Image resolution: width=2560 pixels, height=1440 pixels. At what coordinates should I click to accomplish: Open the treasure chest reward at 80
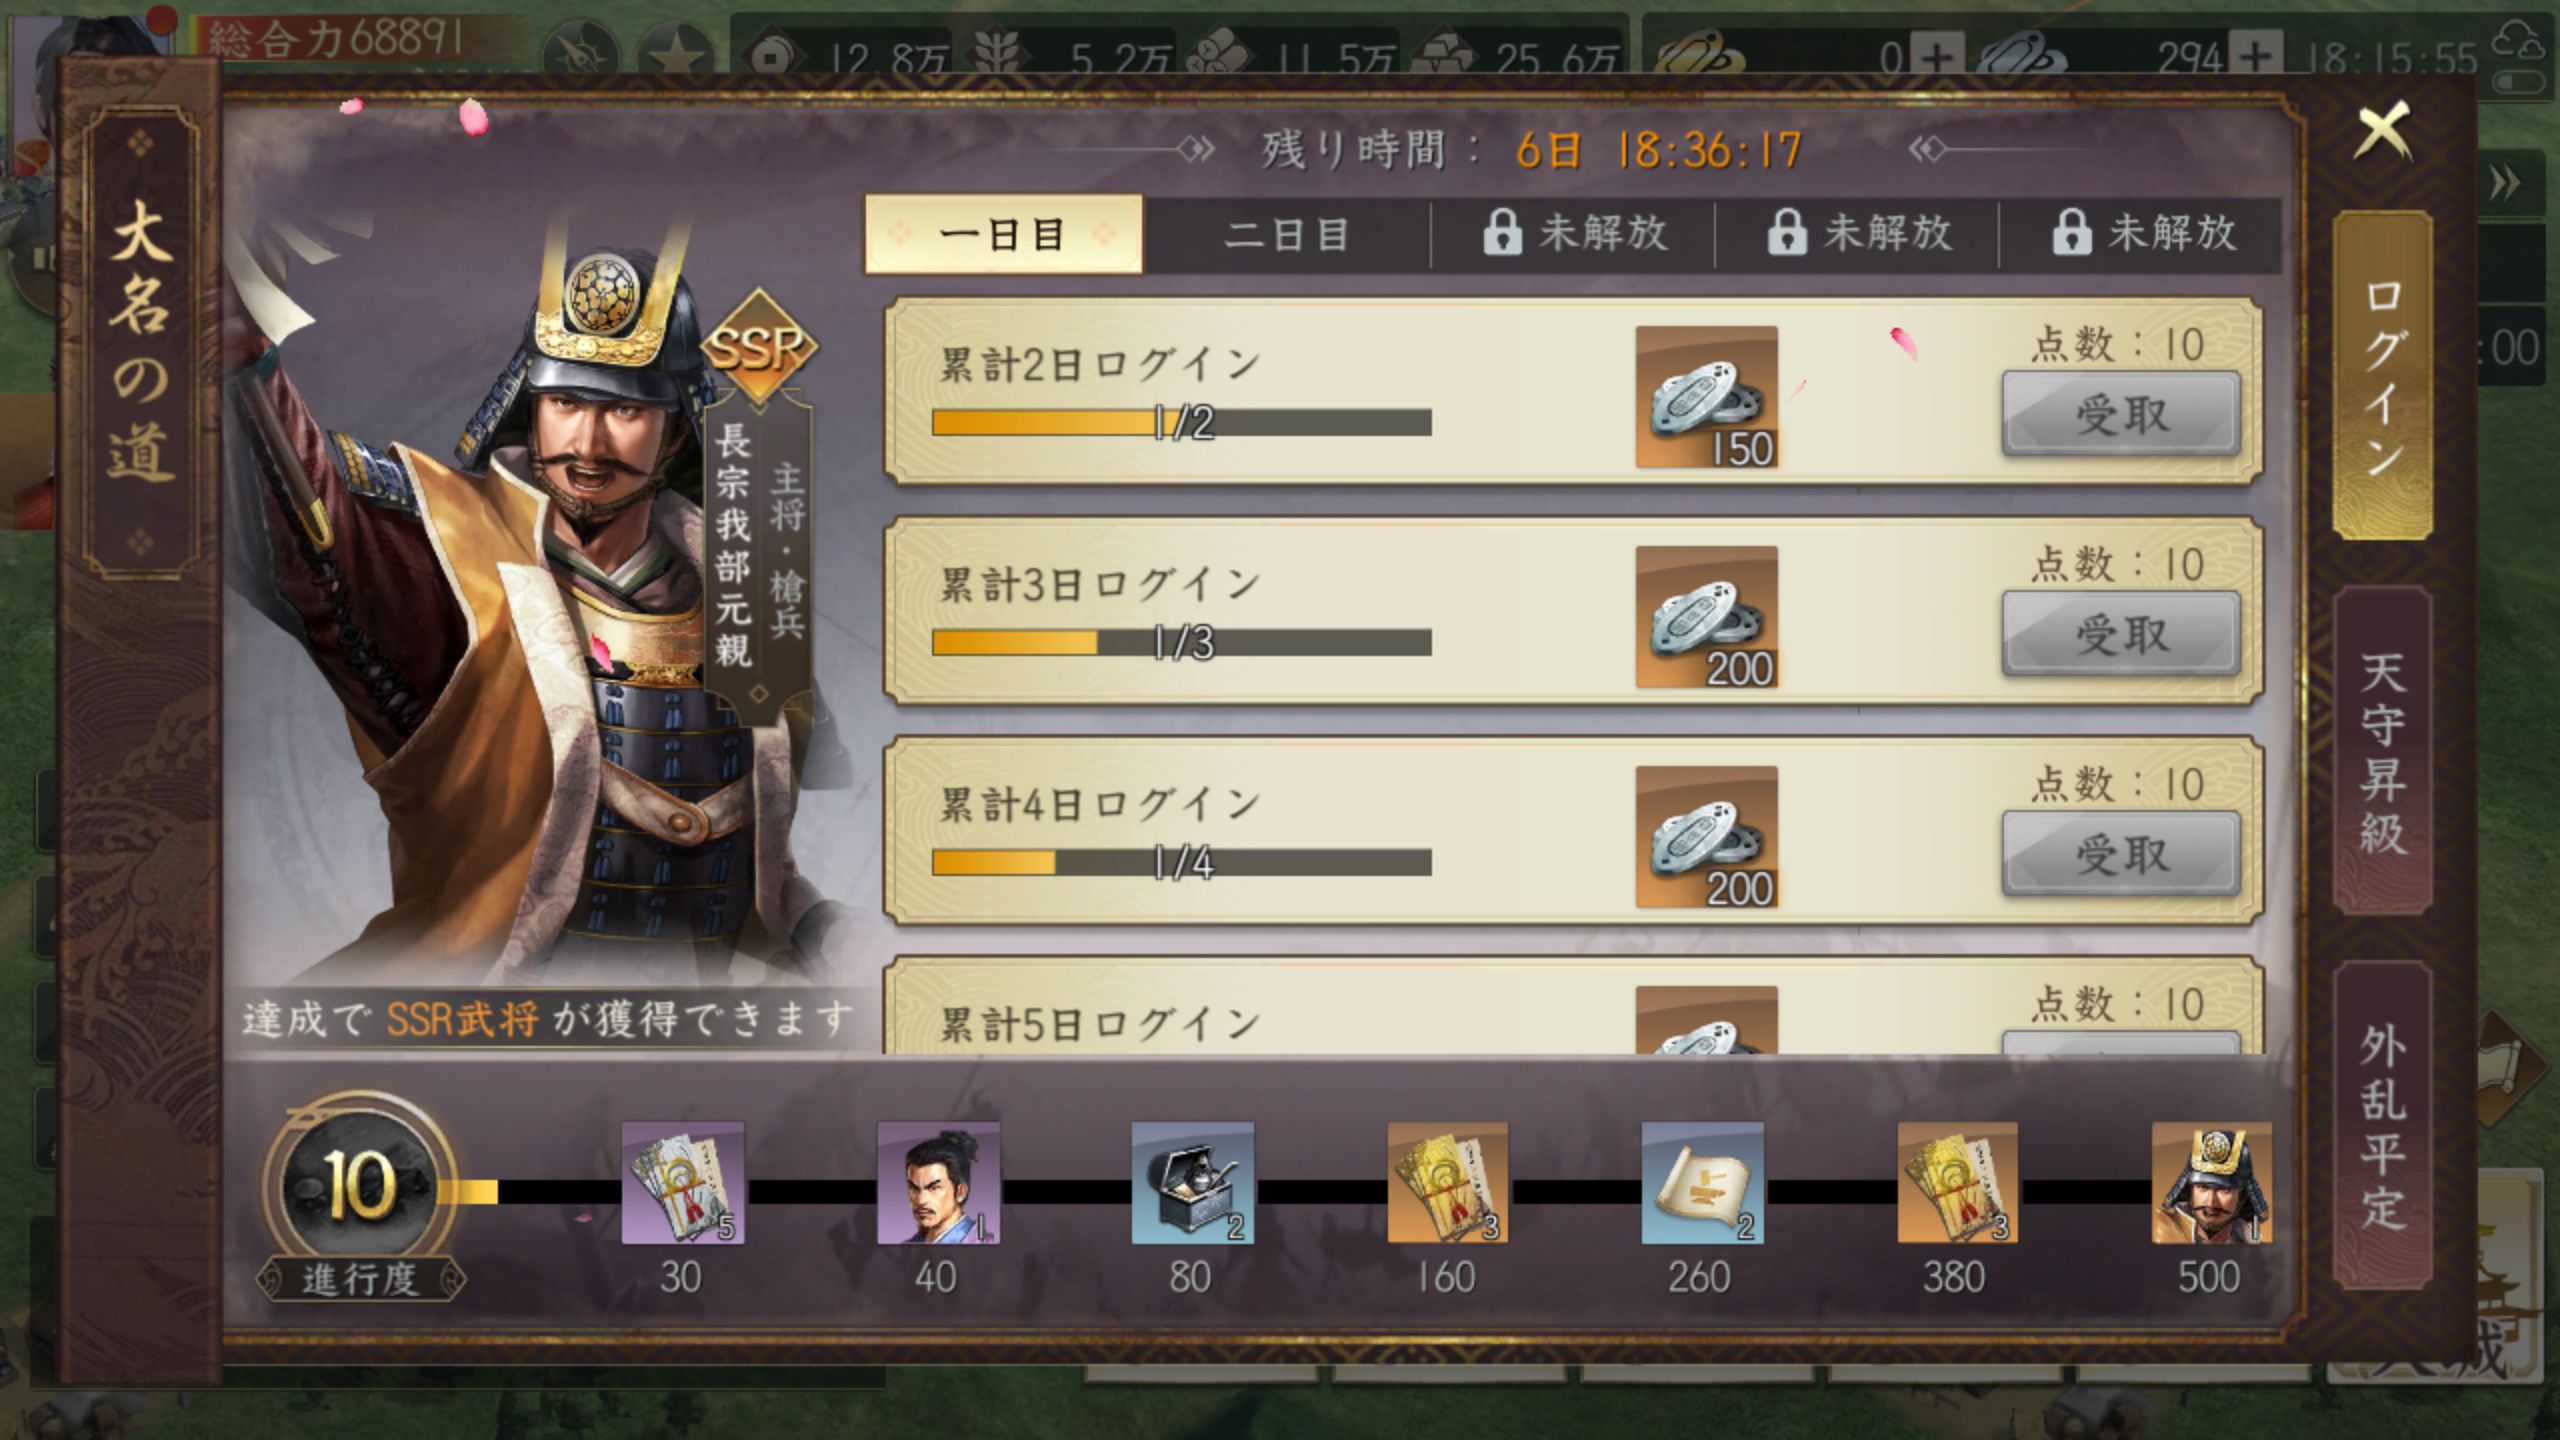(1192, 1182)
